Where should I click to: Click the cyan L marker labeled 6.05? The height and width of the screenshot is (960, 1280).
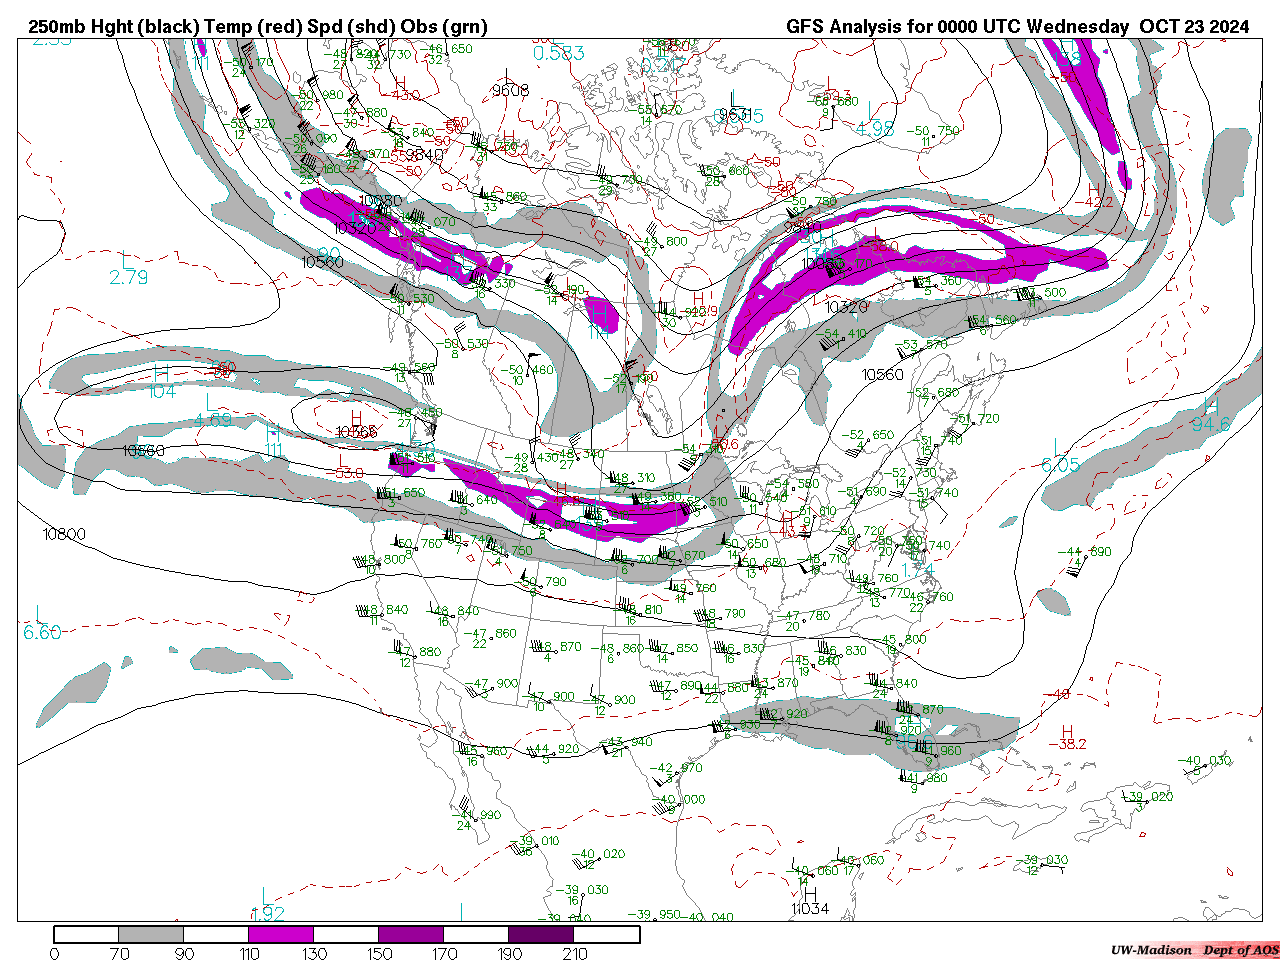pyautogui.click(x=1058, y=446)
